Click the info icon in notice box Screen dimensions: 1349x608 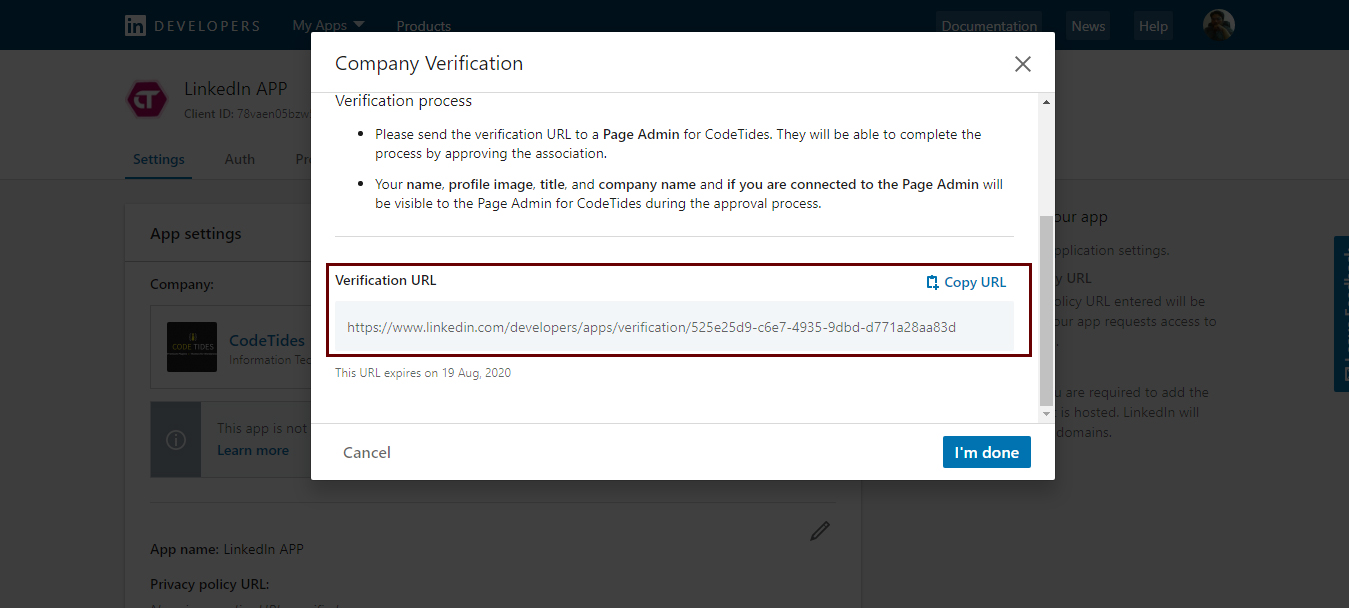176,440
